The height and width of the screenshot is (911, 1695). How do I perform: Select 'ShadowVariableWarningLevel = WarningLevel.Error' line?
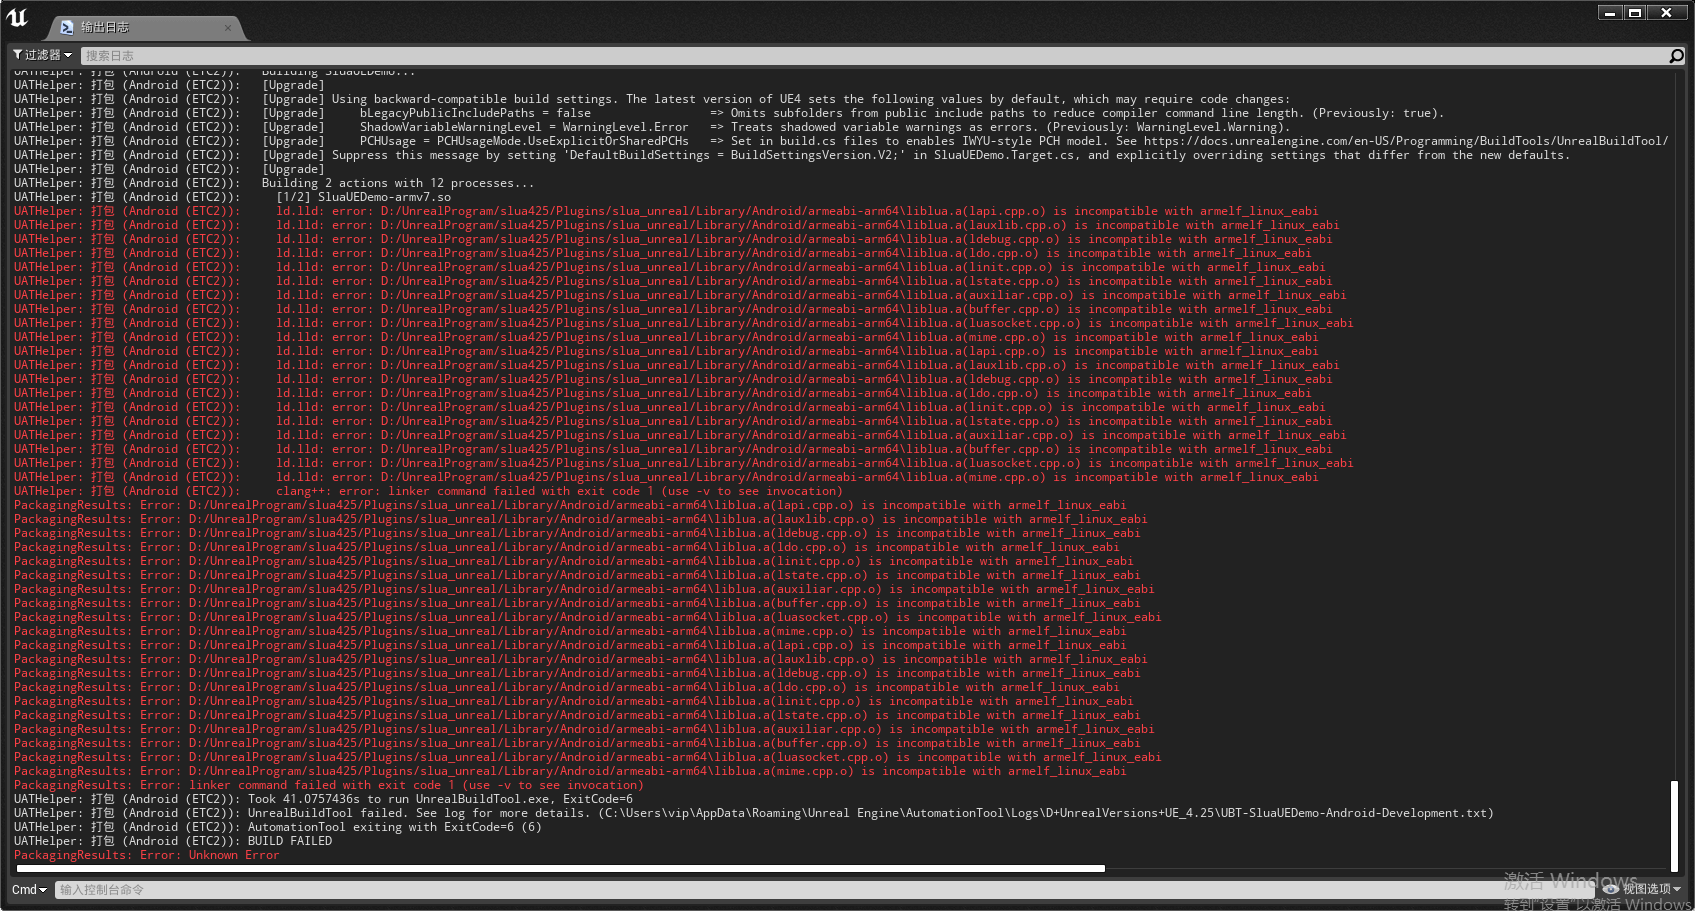[x=652, y=127]
